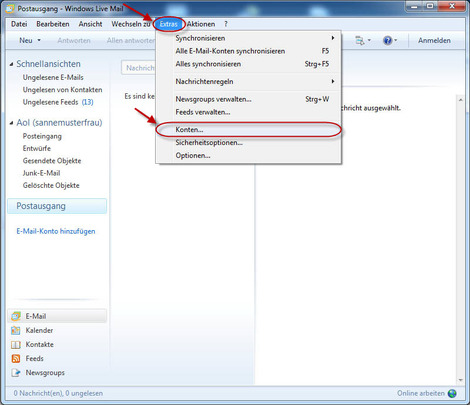The width and height of the screenshot is (470, 405).
Task: Click Online arbeiten in status bar
Action: pyautogui.click(x=421, y=393)
